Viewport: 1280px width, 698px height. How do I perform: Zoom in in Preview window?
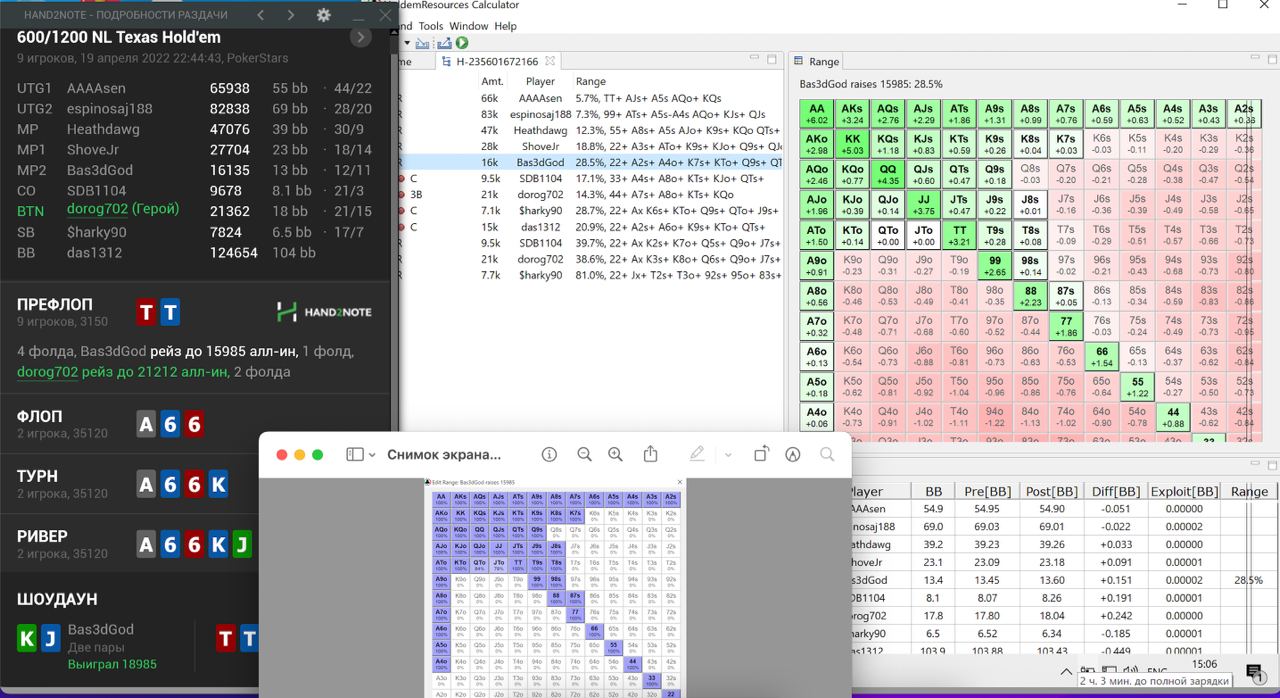tap(615, 454)
